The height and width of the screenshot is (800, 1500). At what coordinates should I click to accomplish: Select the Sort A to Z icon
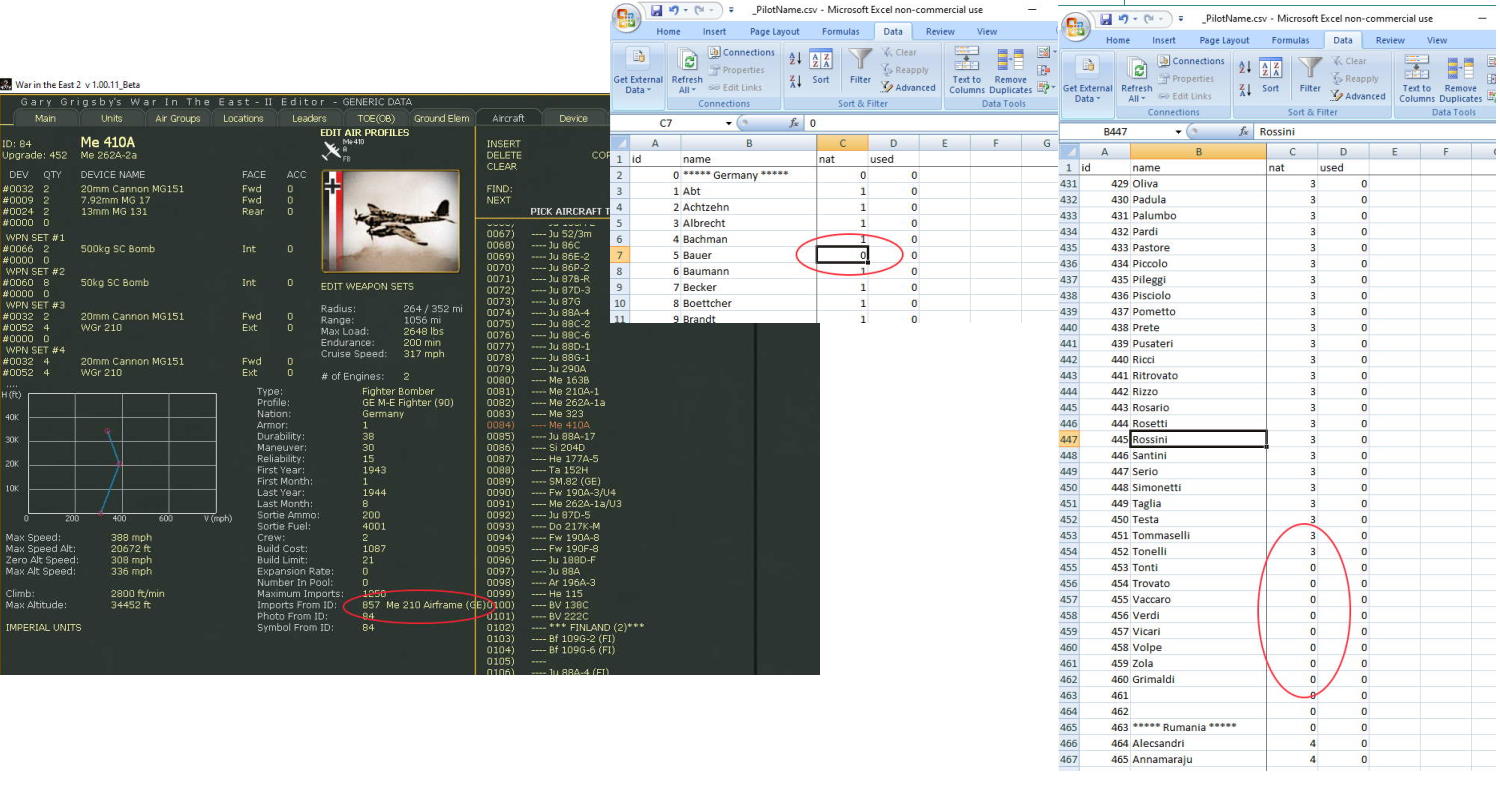coord(793,58)
